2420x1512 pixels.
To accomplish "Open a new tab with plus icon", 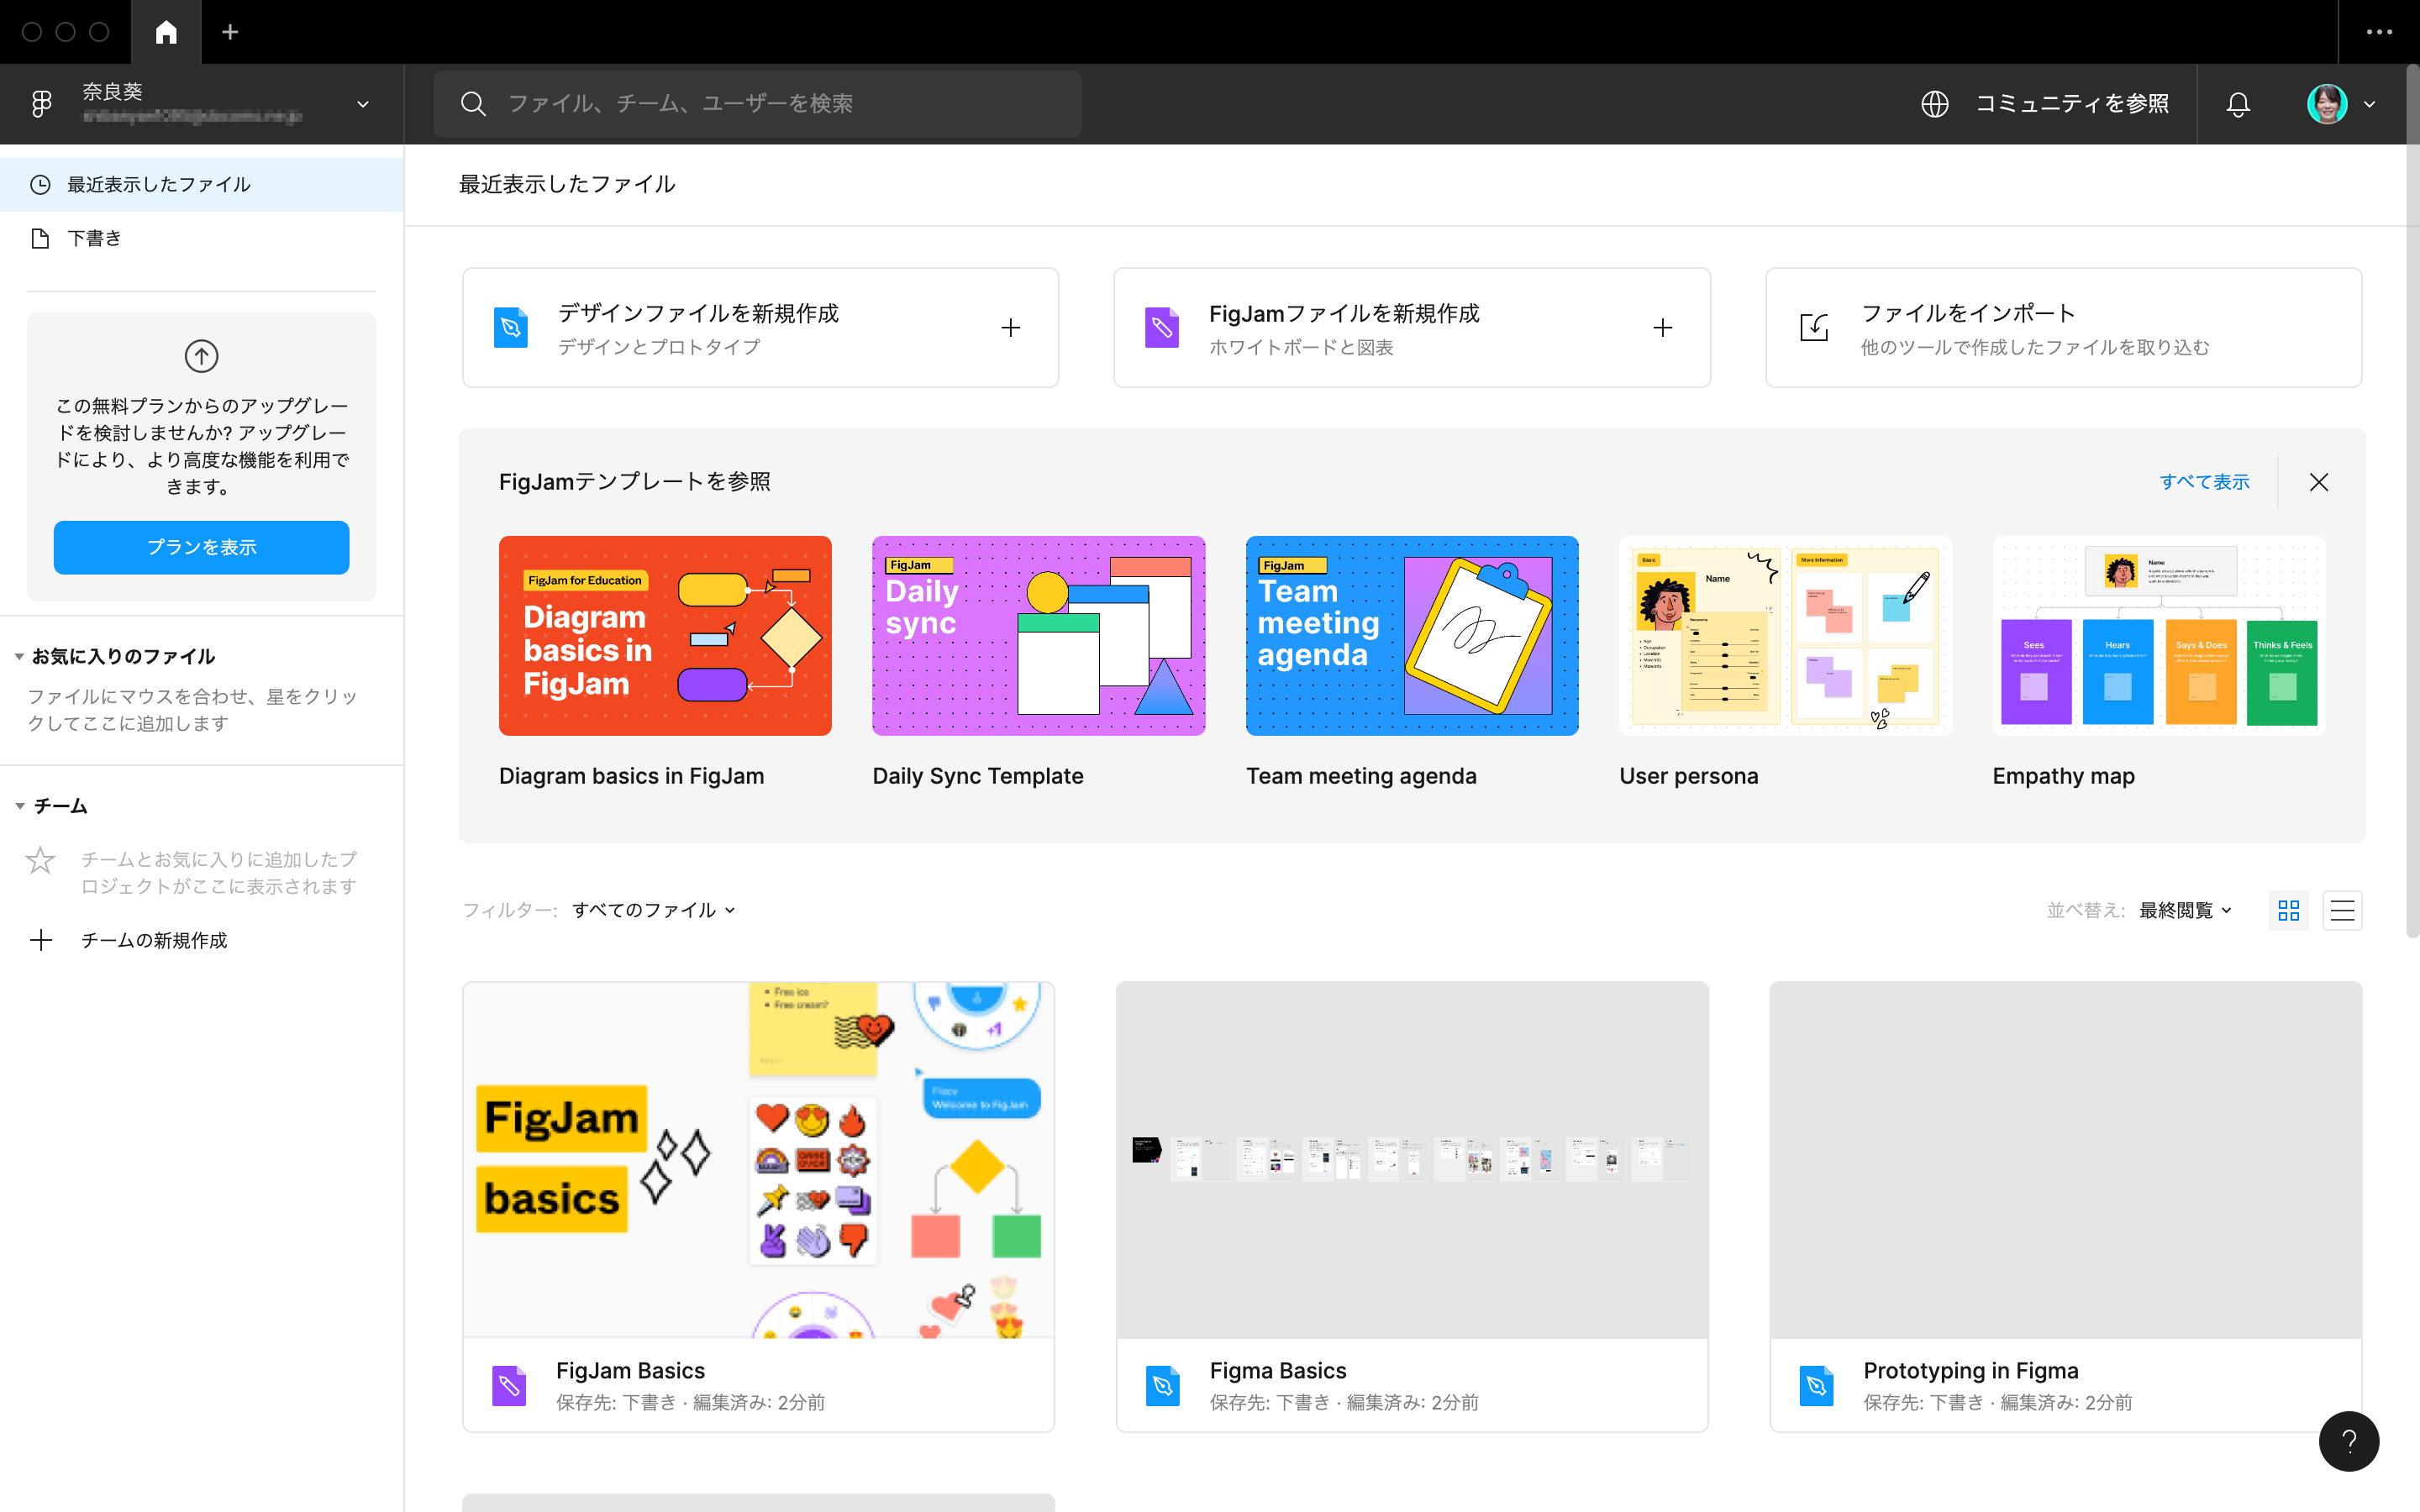I will [x=230, y=32].
